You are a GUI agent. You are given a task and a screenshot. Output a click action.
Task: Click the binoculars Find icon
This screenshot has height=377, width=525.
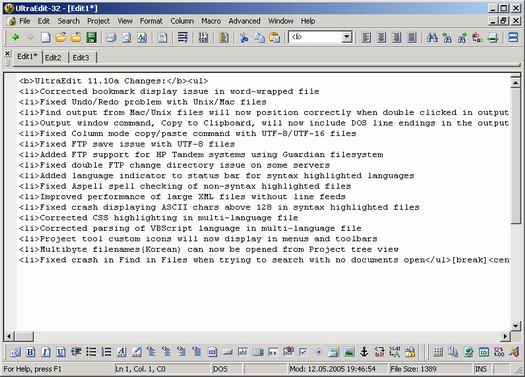432,37
